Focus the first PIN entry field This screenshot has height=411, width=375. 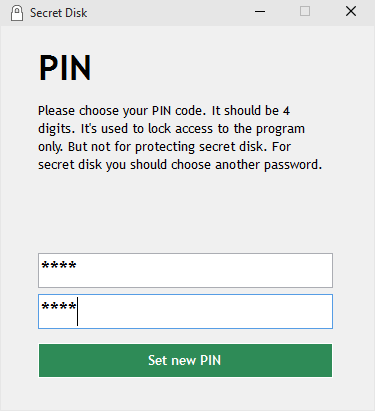point(185,270)
